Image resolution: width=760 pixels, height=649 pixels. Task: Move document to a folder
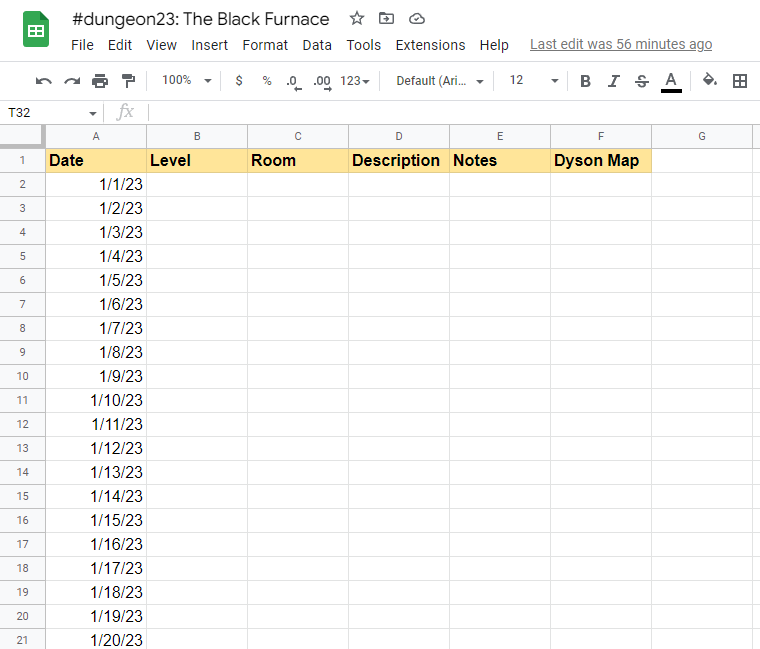(x=386, y=18)
